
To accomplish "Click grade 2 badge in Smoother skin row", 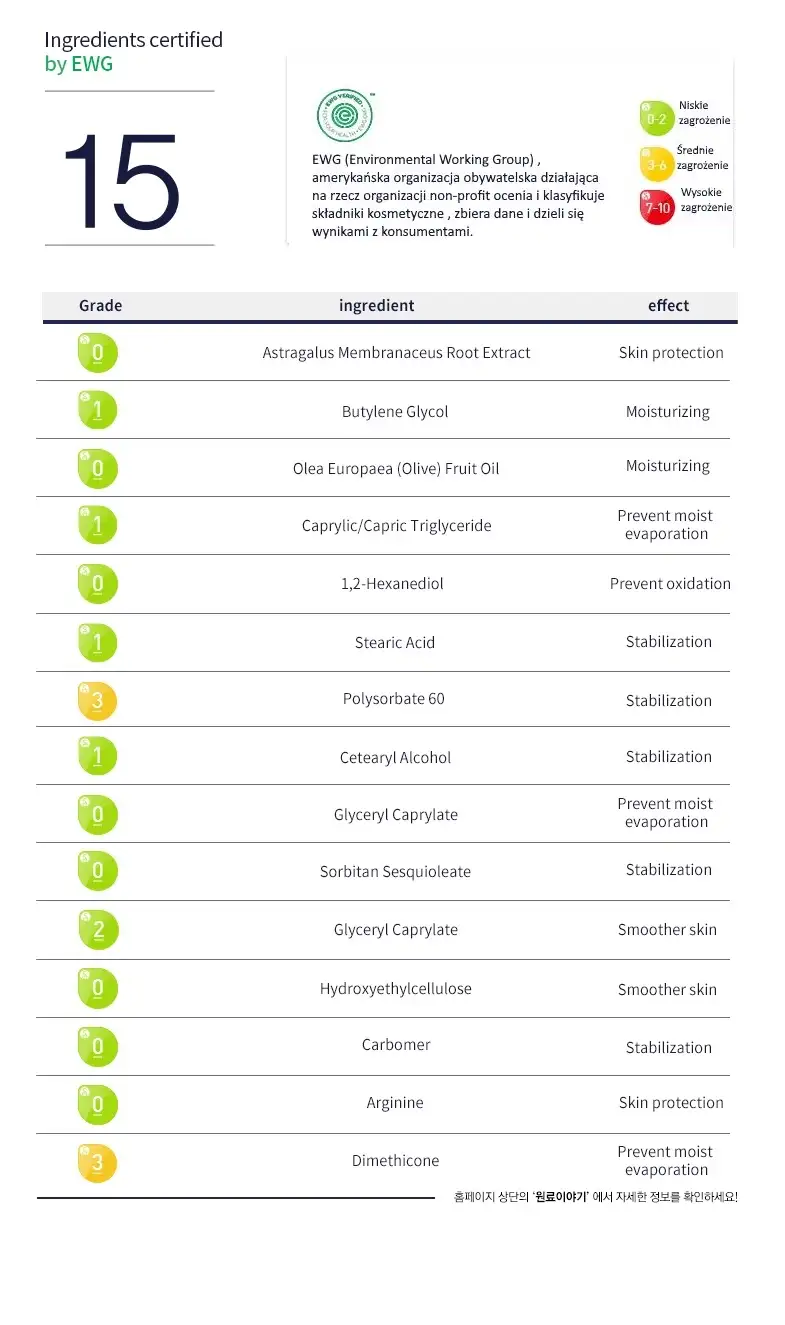I will [98, 930].
